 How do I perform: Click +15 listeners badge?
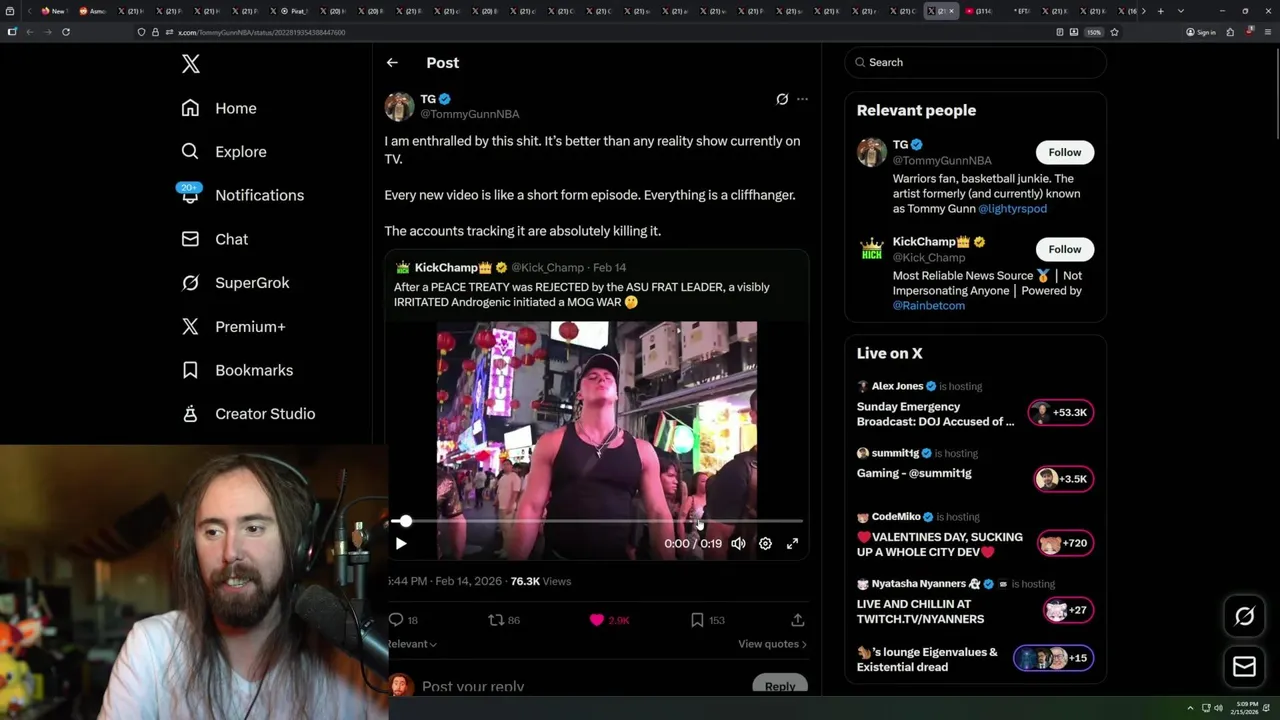pos(1053,658)
